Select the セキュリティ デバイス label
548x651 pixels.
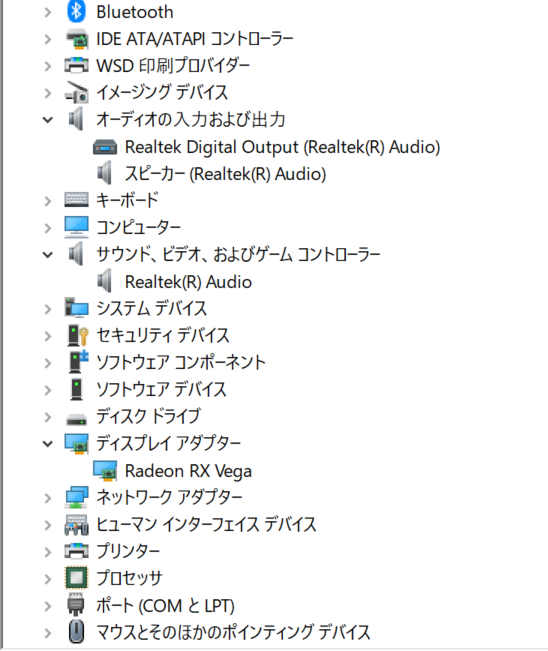point(163,335)
